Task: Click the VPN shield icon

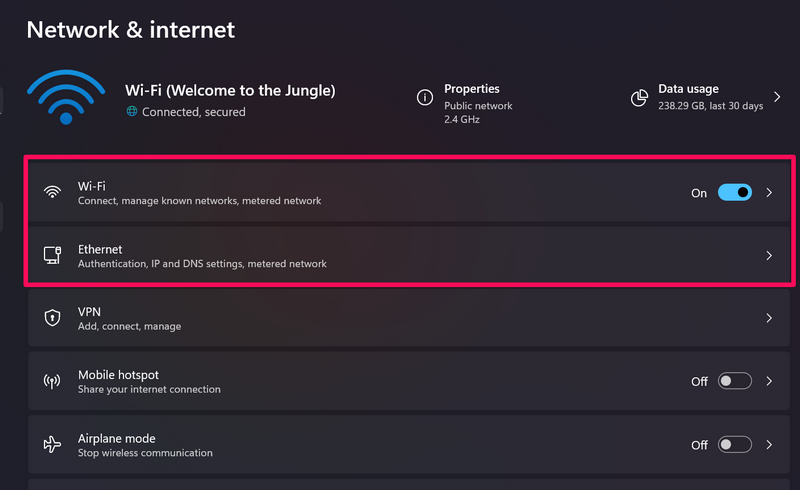Action: (53, 318)
